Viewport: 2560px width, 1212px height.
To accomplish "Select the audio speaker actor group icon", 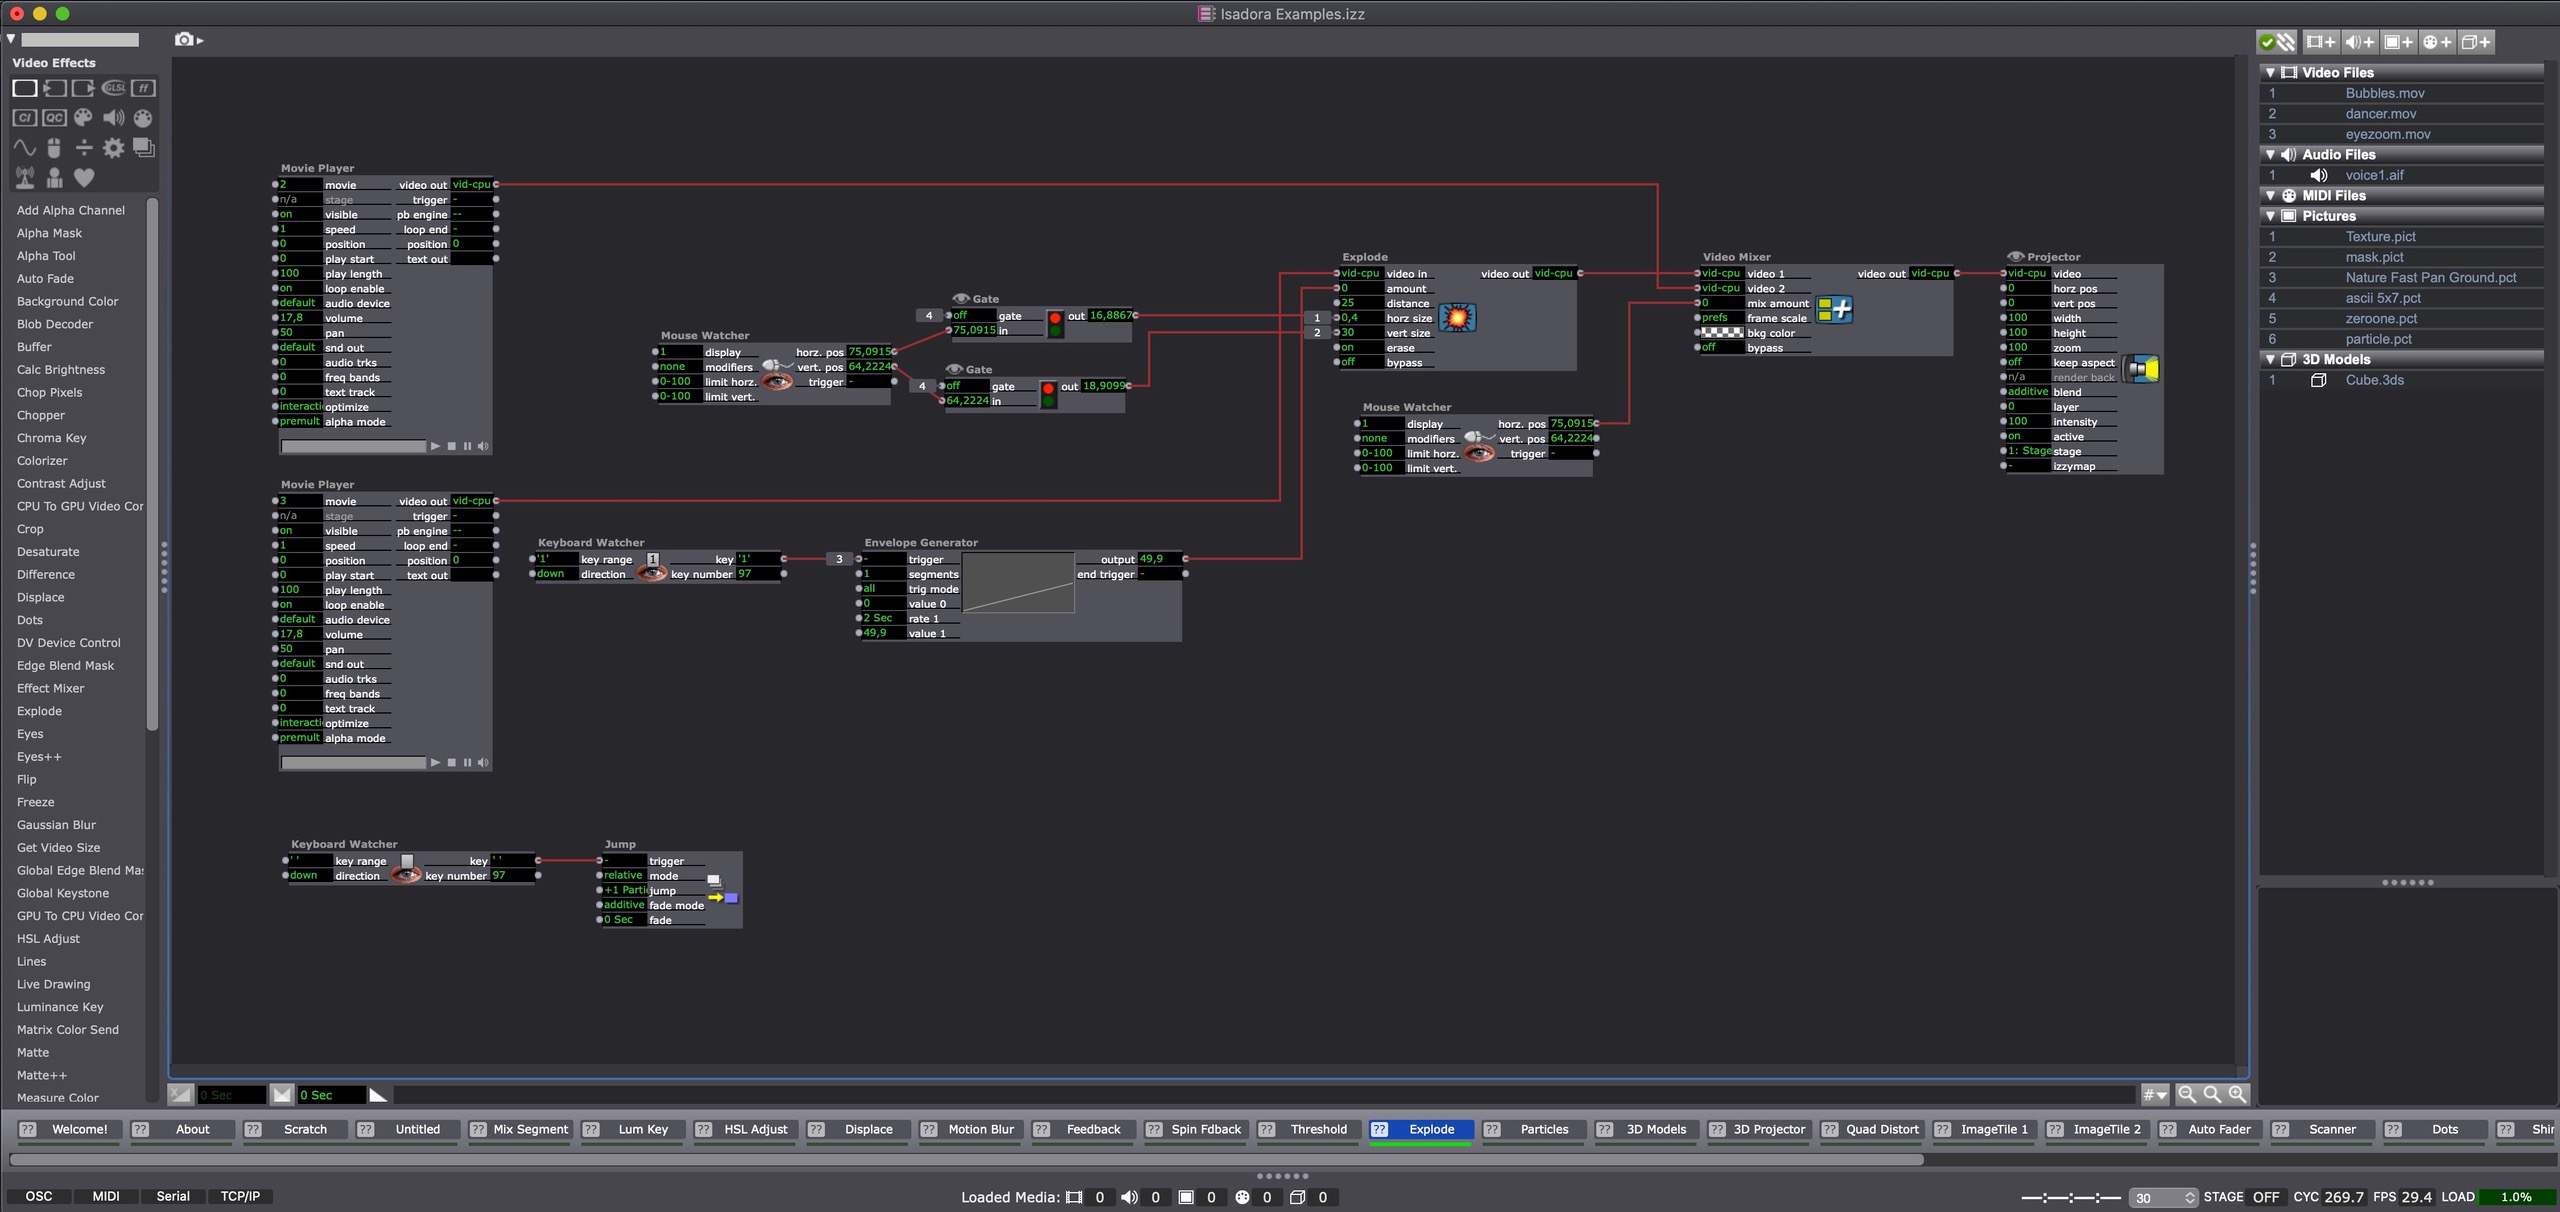I will pos(114,118).
